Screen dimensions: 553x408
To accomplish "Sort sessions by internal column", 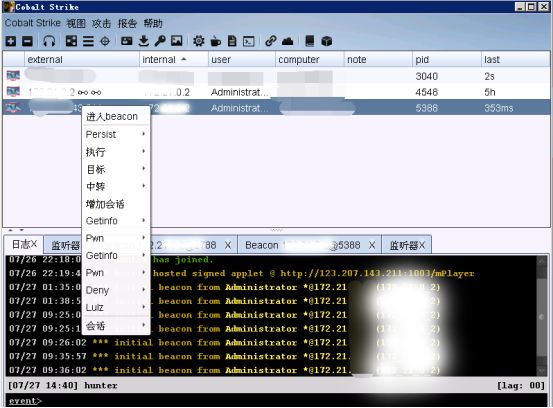I will tap(174, 59).
